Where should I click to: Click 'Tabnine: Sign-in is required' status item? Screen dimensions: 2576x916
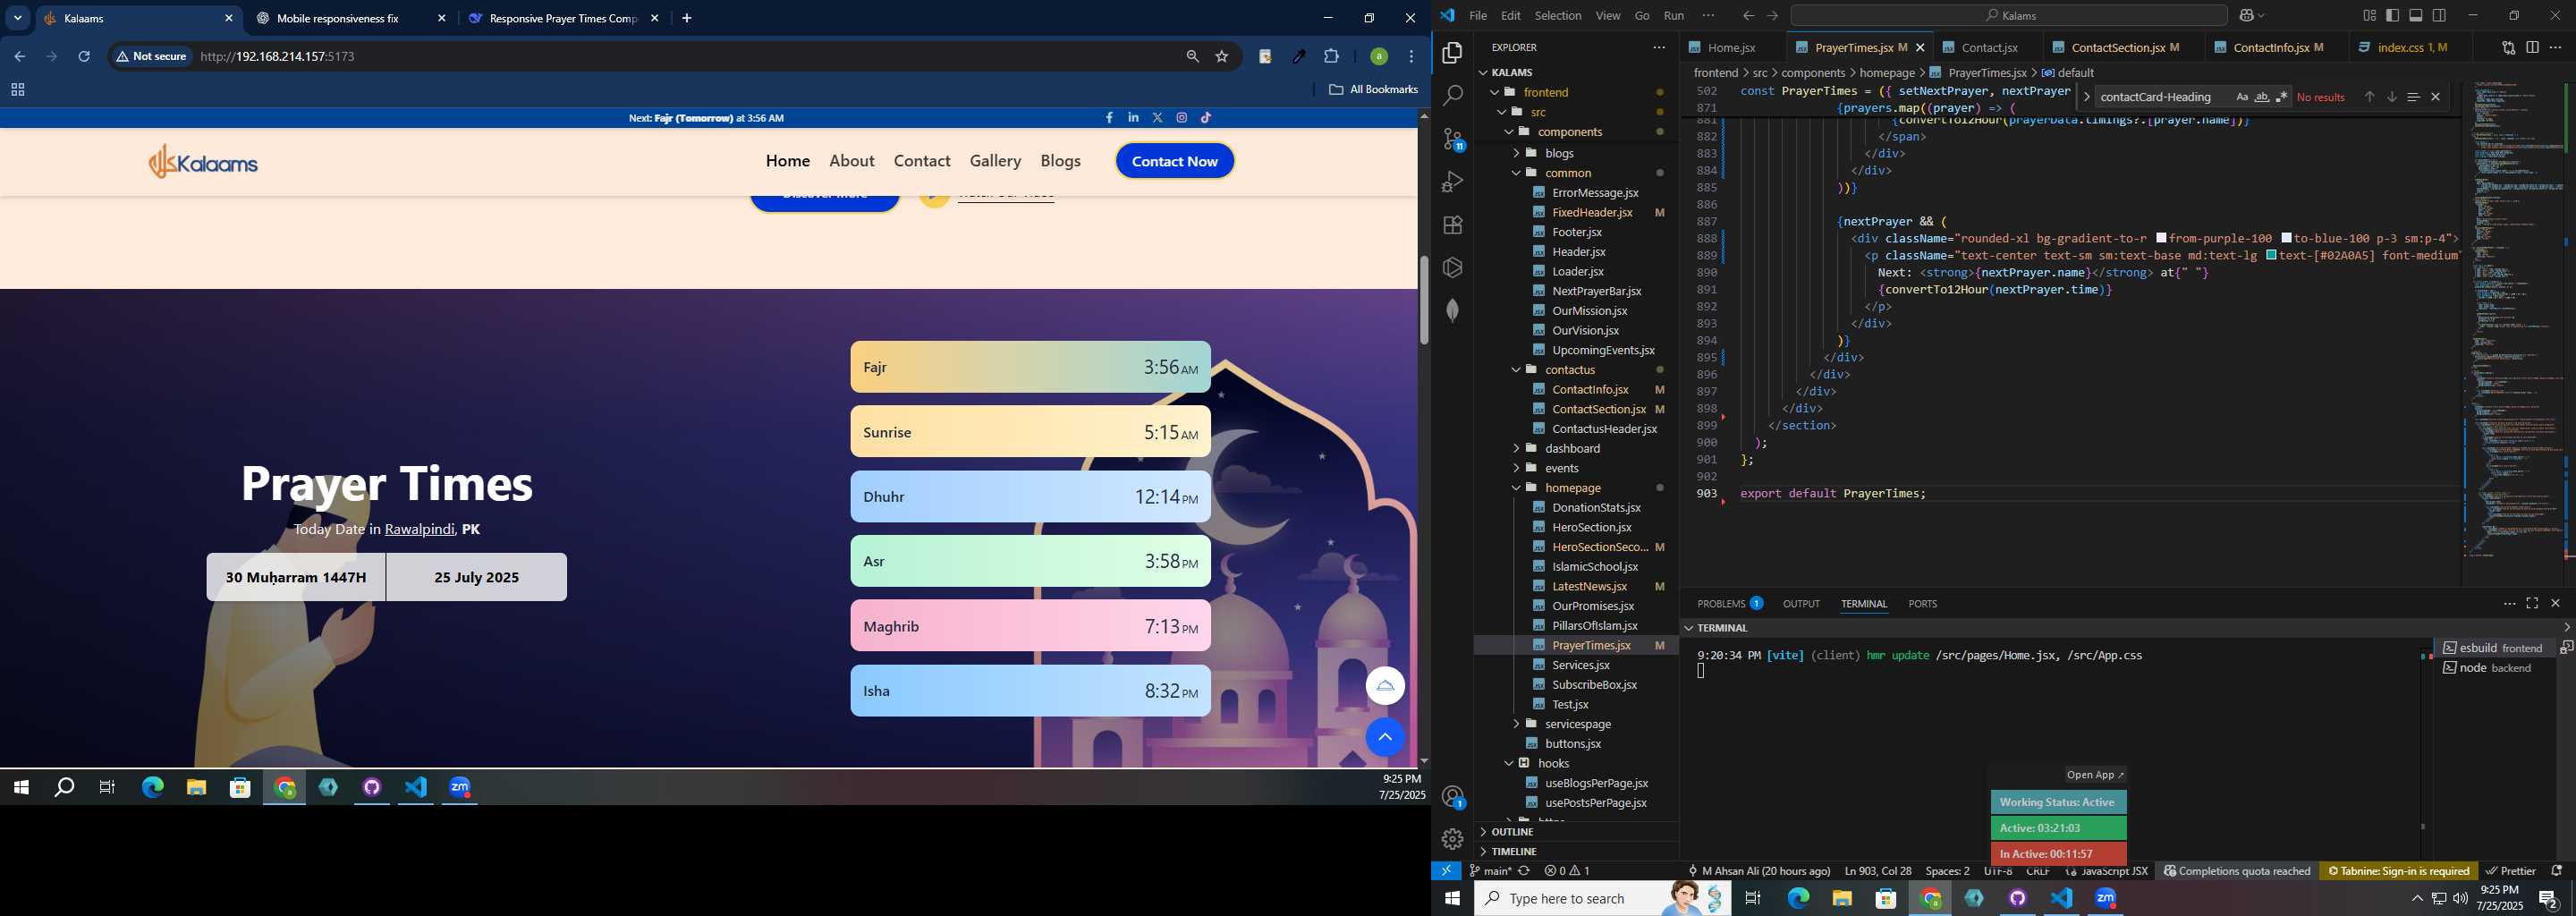tap(2398, 871)
